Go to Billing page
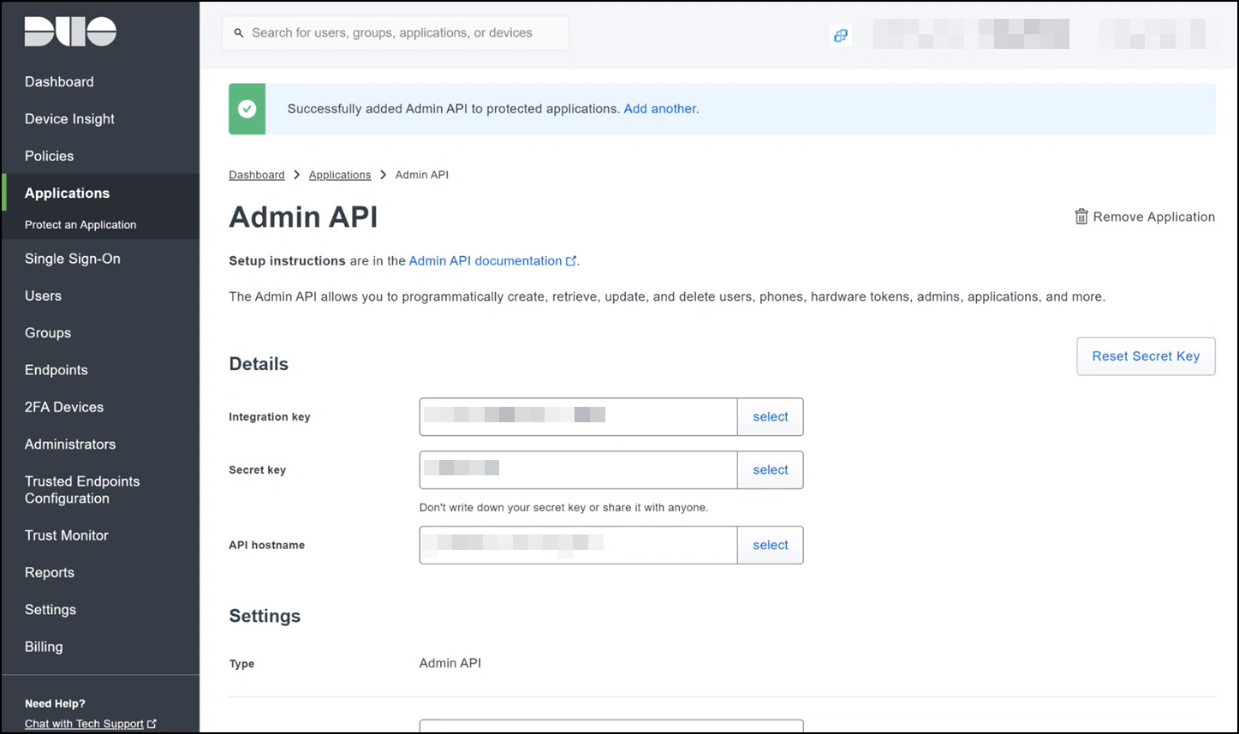This screenshot has height=734, width=1239. pos(44,647)
